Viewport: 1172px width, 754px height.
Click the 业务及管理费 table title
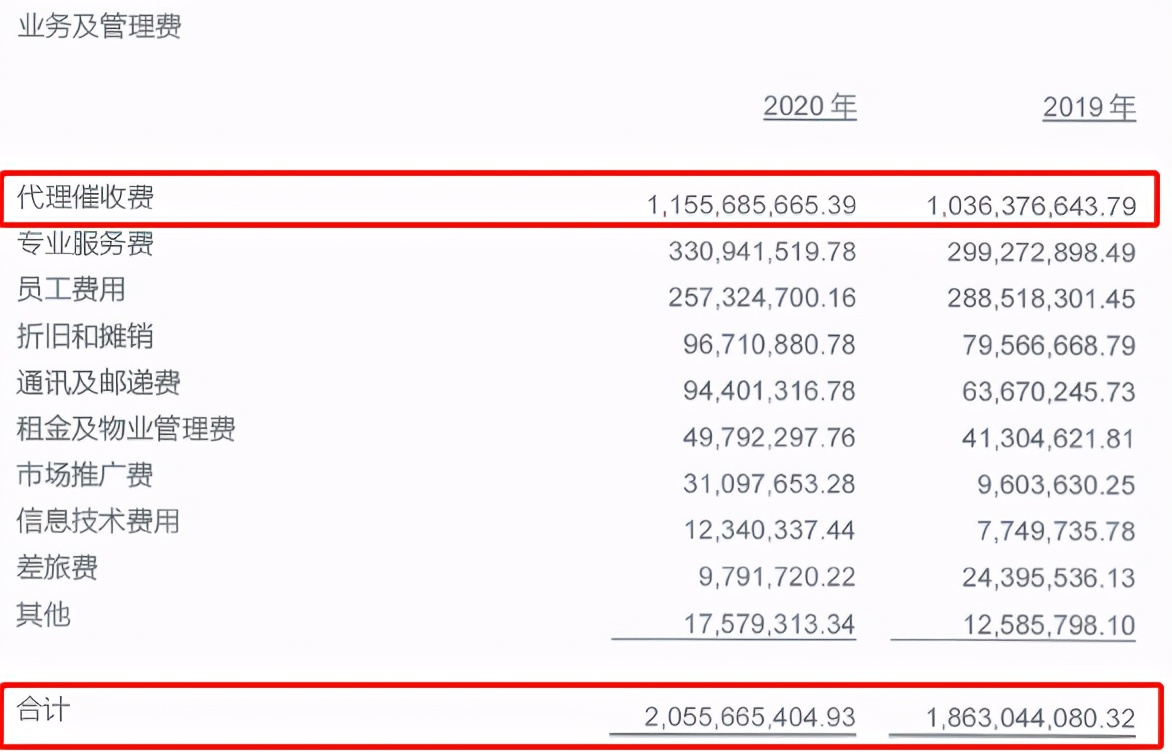point(99,27)
